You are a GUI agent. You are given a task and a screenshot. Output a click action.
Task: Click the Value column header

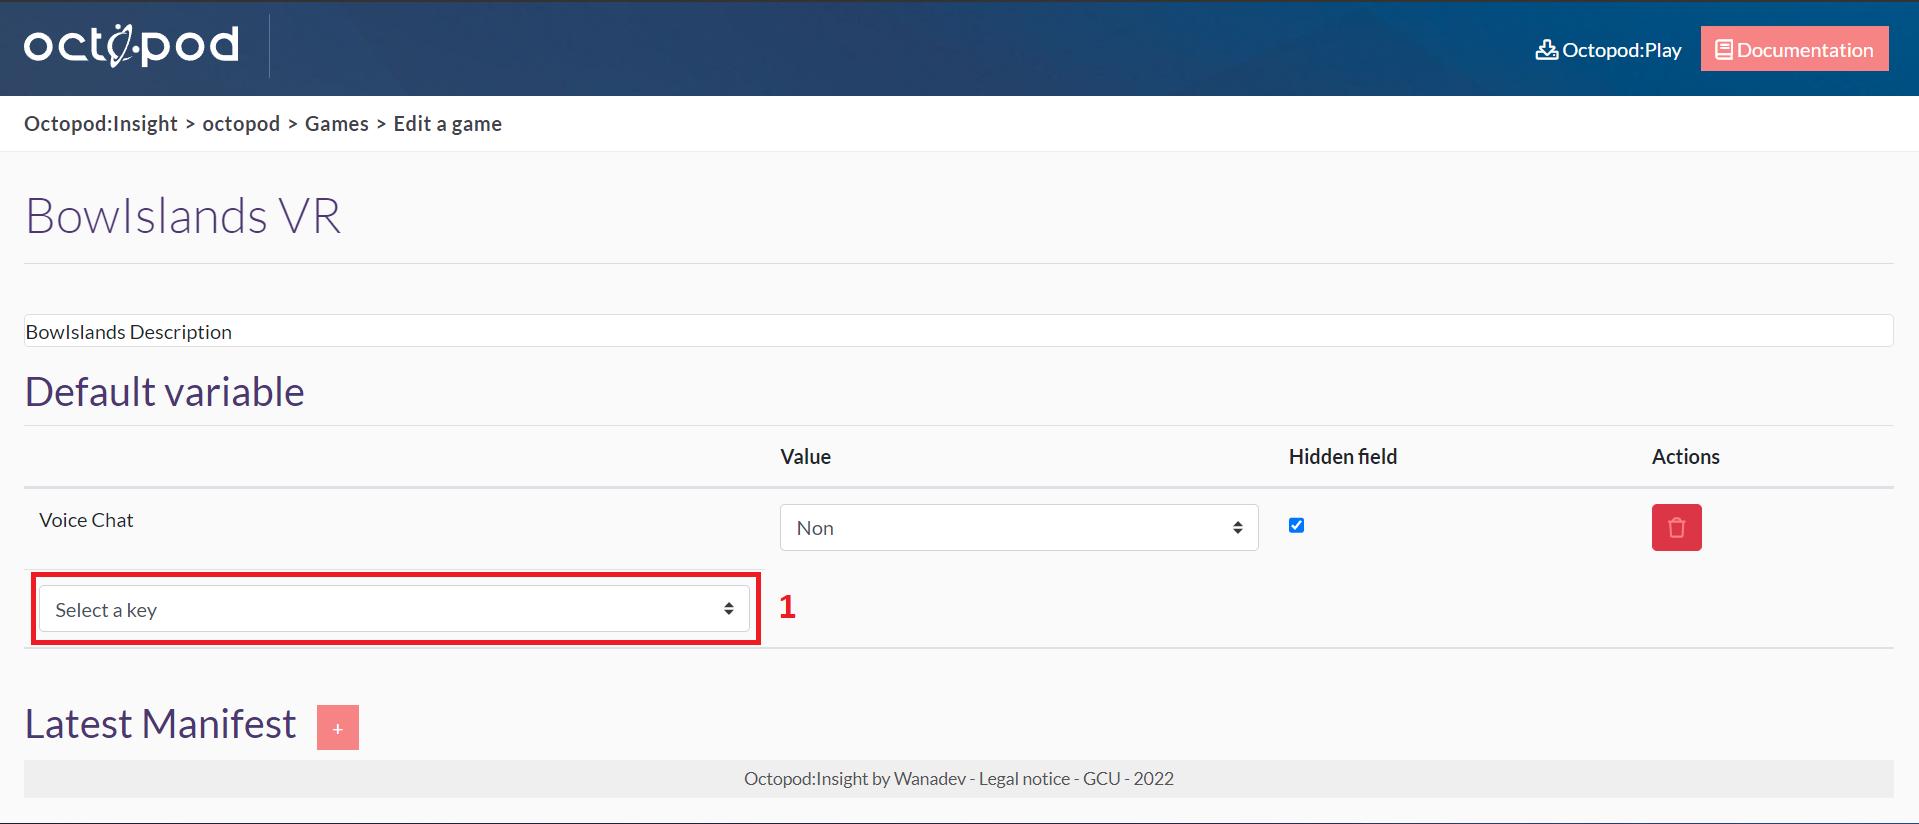(x=805, y=457)
